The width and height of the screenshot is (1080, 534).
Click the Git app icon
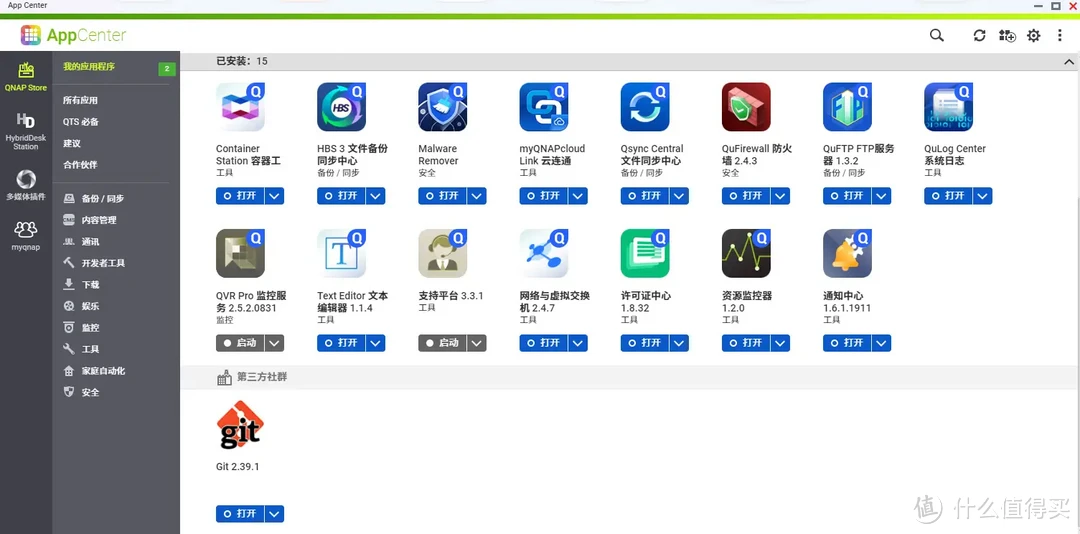coord(240,425)
